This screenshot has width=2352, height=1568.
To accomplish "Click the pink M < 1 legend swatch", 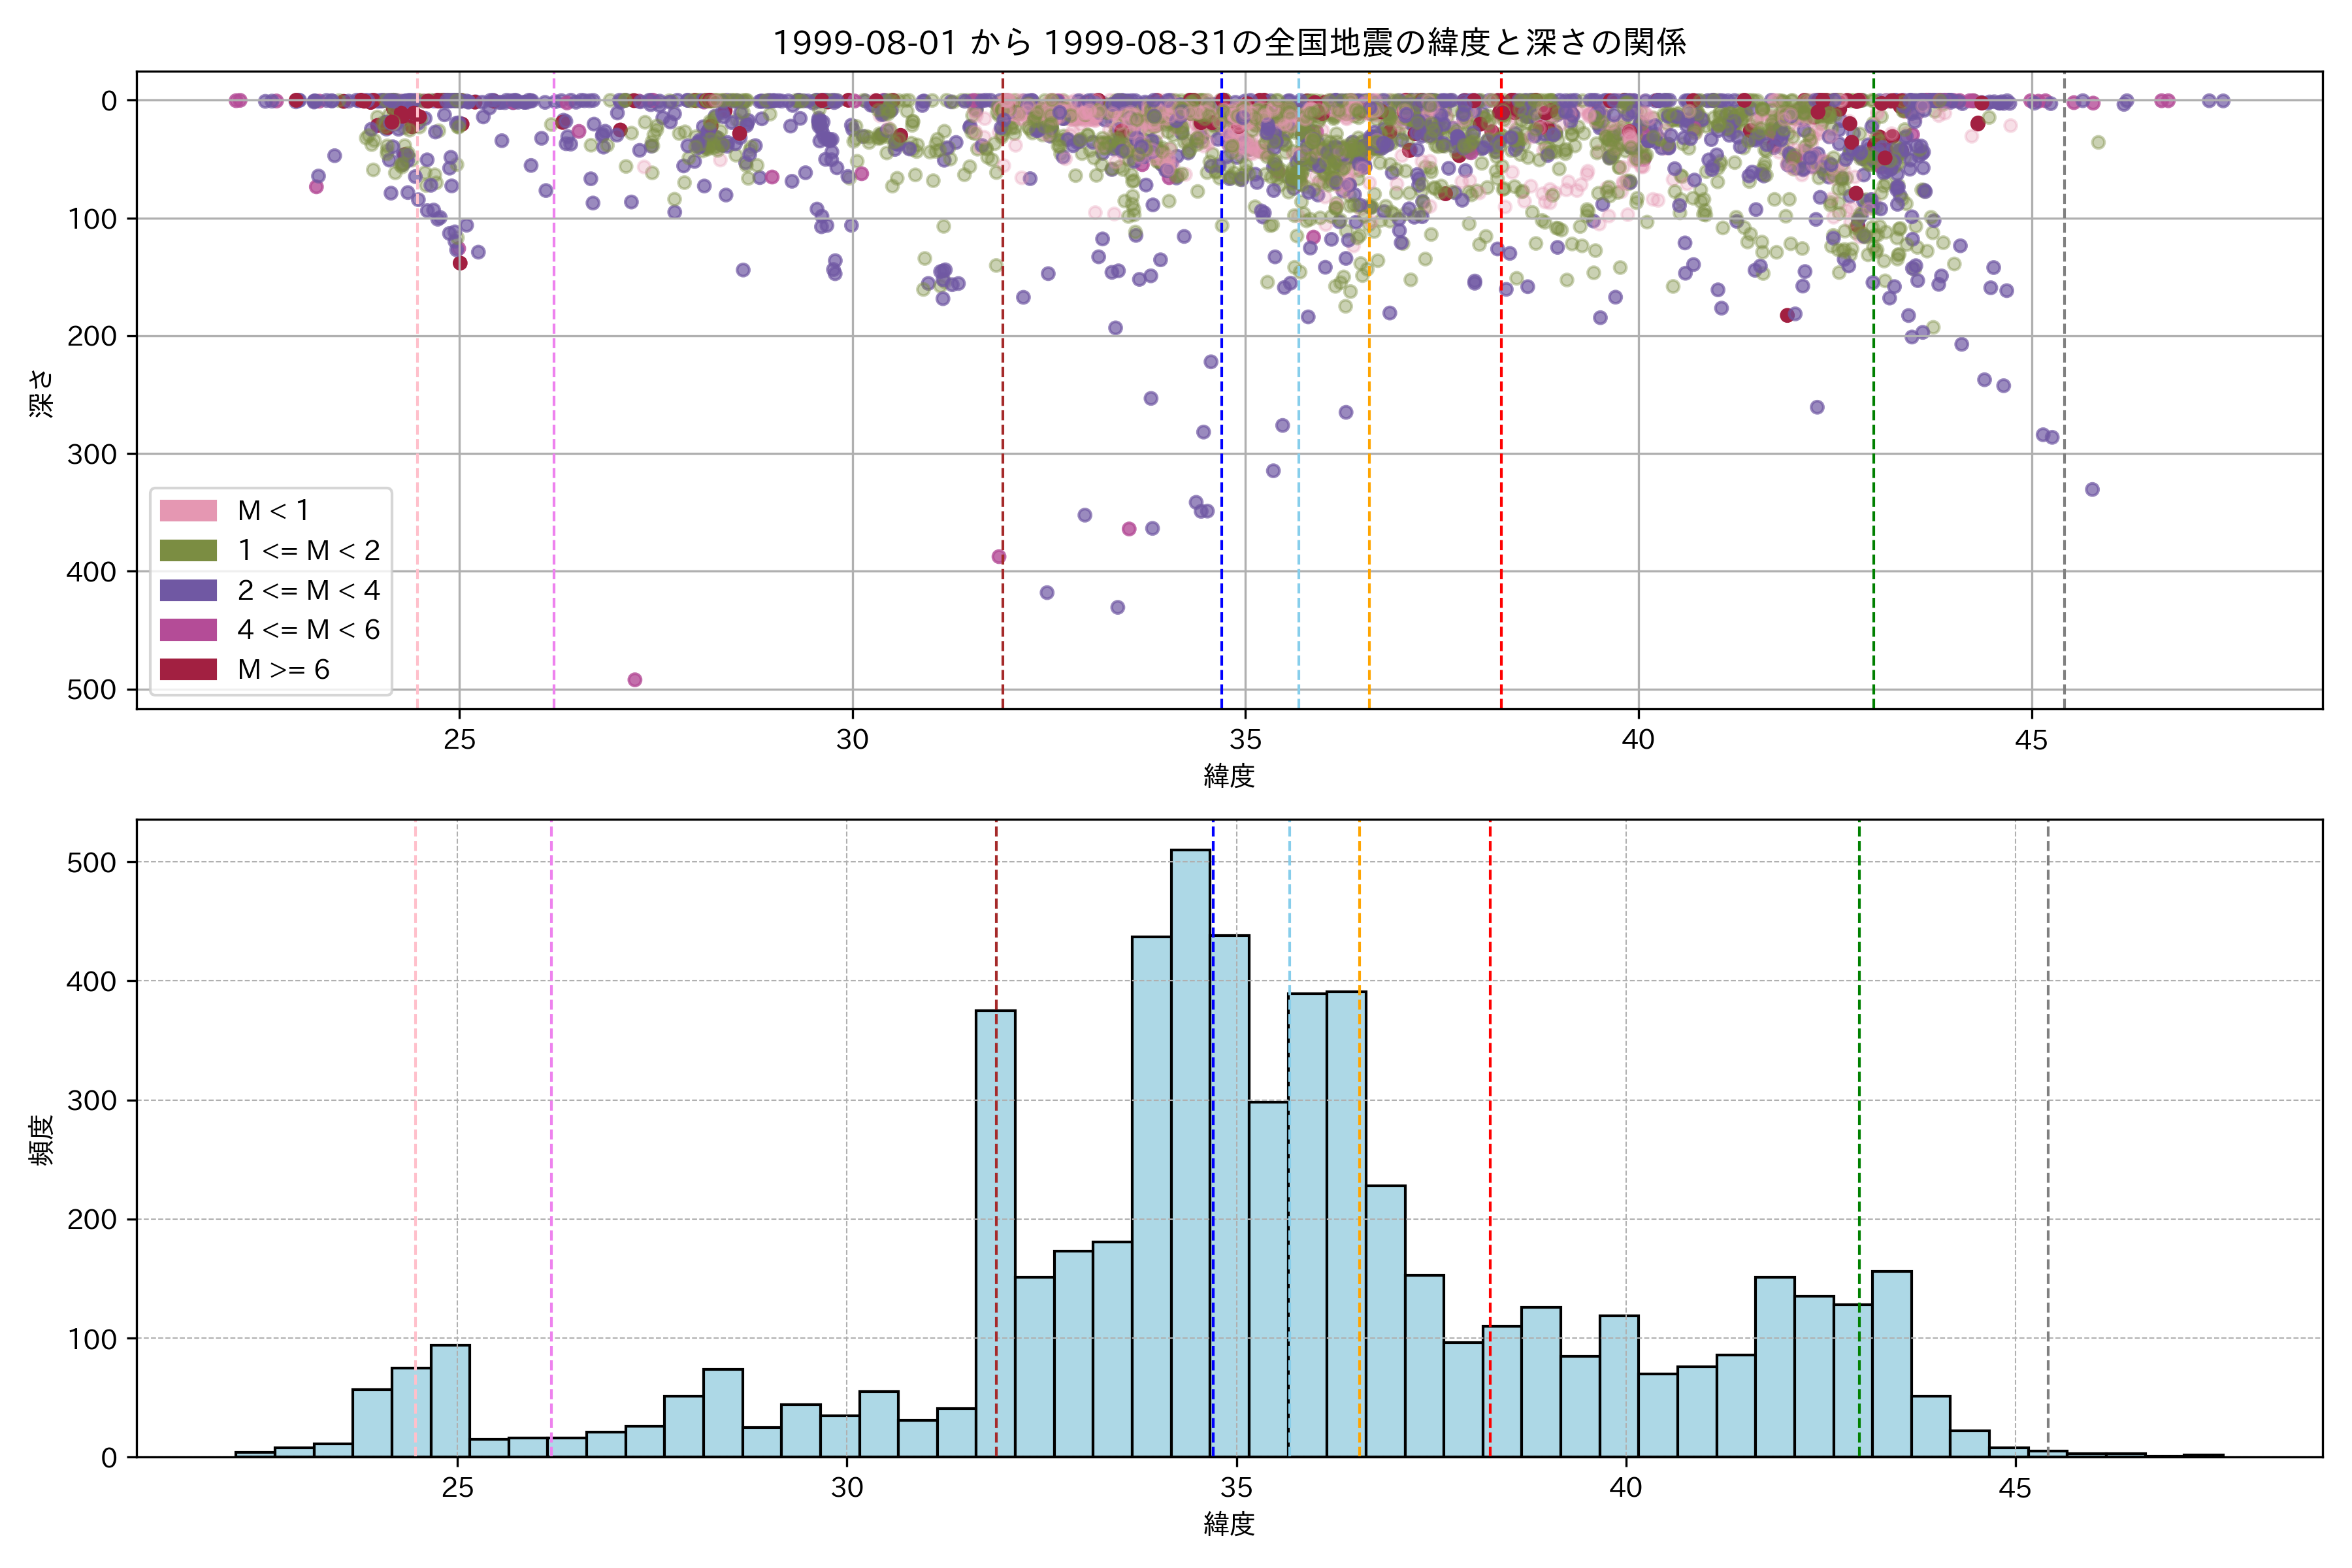I will pos(188,510).
